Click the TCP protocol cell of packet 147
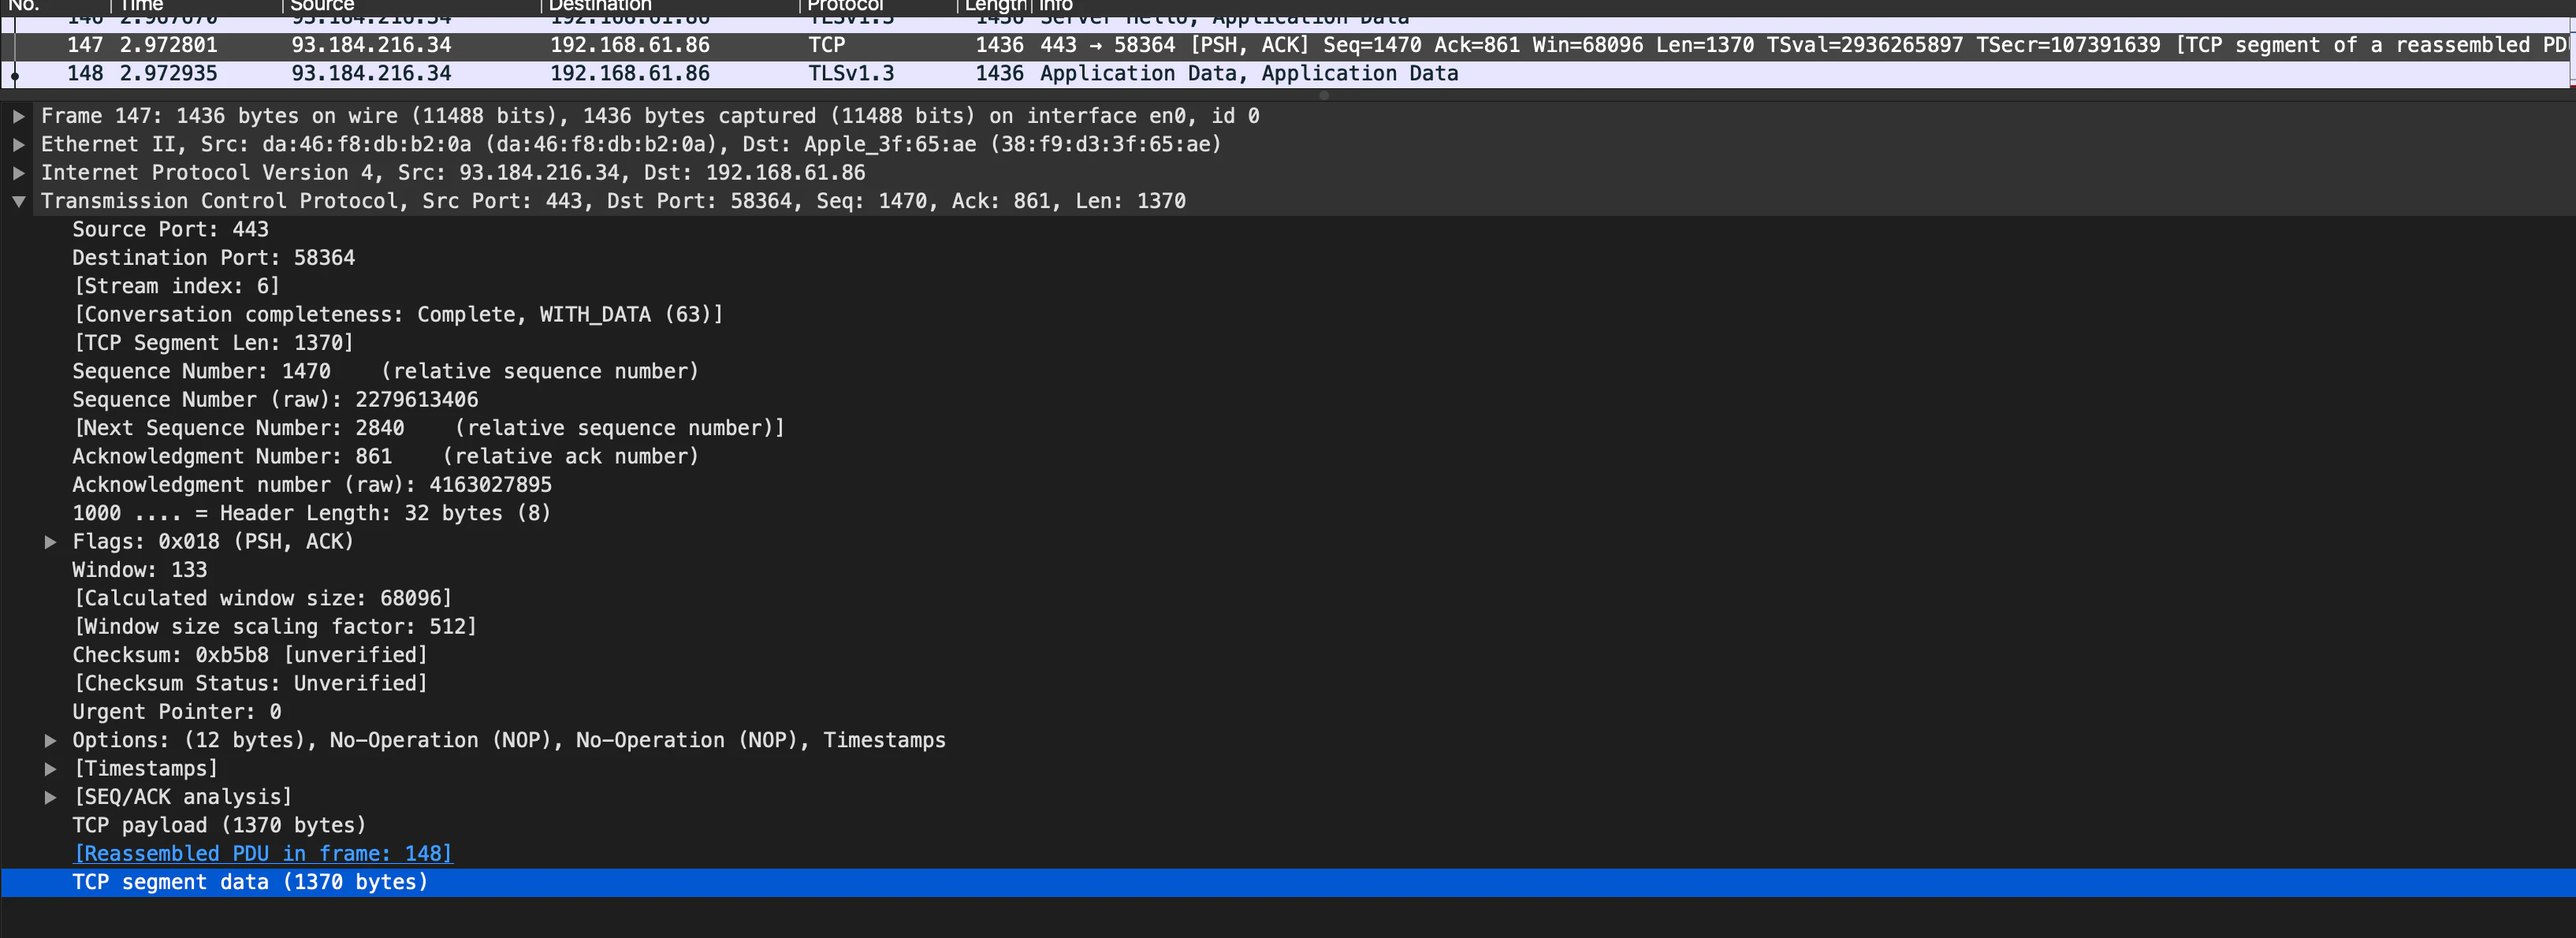Image resolution: width=2576 pixels, height=938 pixels. click(x=827, y=45)
